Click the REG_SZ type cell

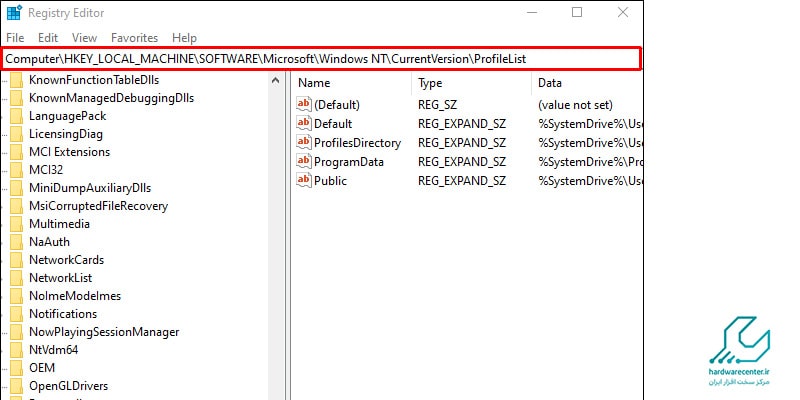pos(437,105)
